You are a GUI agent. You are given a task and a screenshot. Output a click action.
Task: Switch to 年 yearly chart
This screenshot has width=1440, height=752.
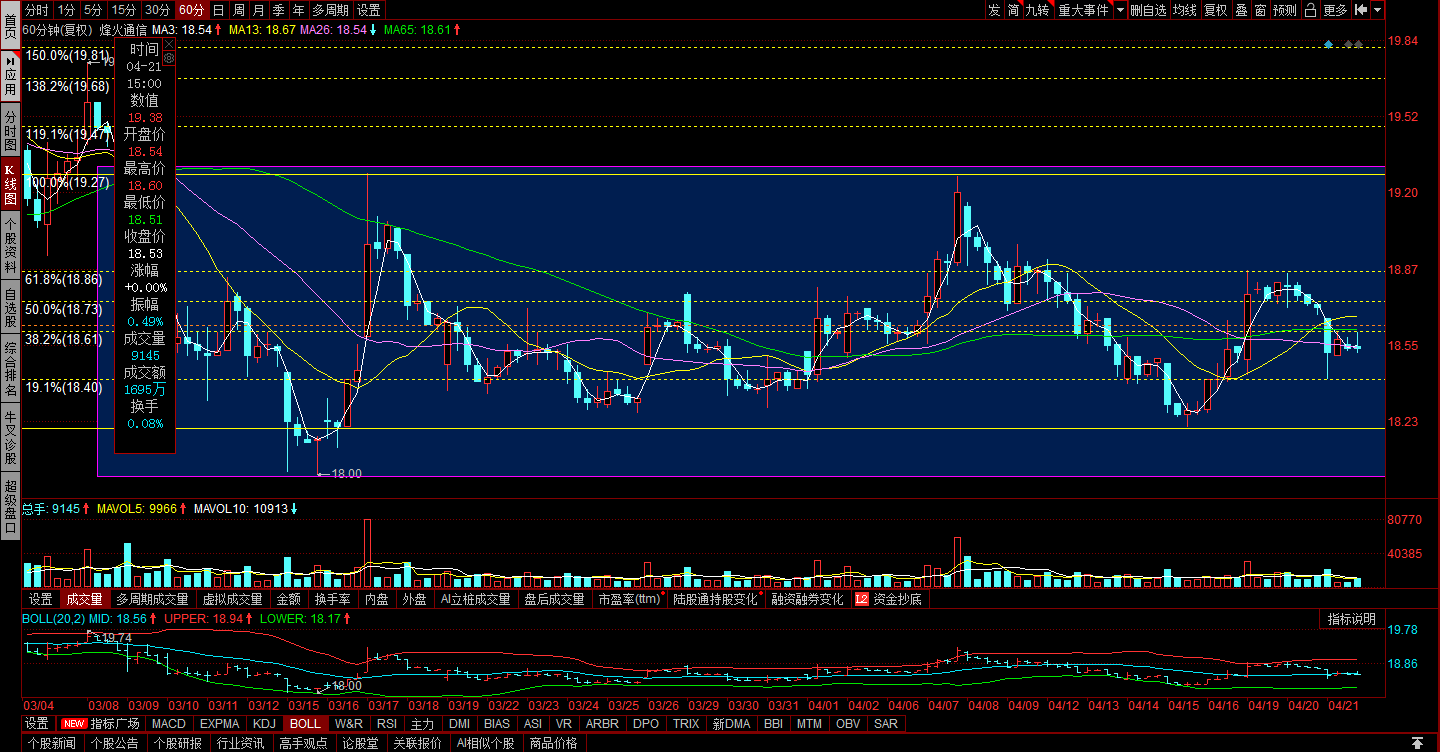299,10
